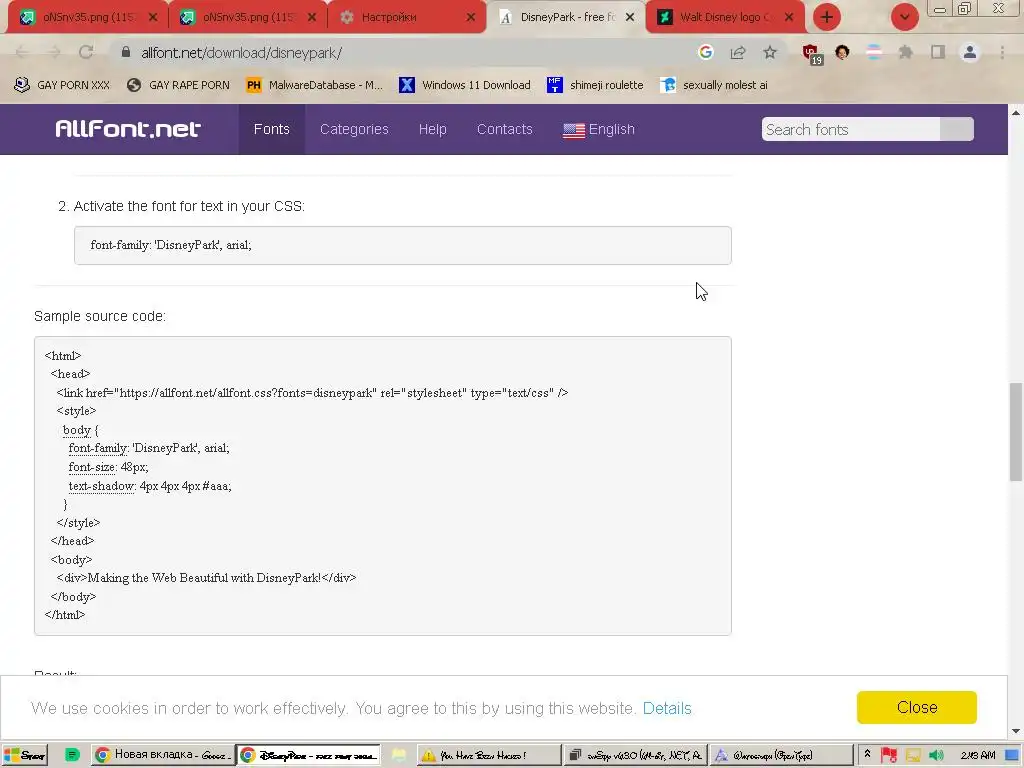Viewport: 1024px width, 768px height.
Task: Click the green quick-launch taskbar icon
Action: 72,756
